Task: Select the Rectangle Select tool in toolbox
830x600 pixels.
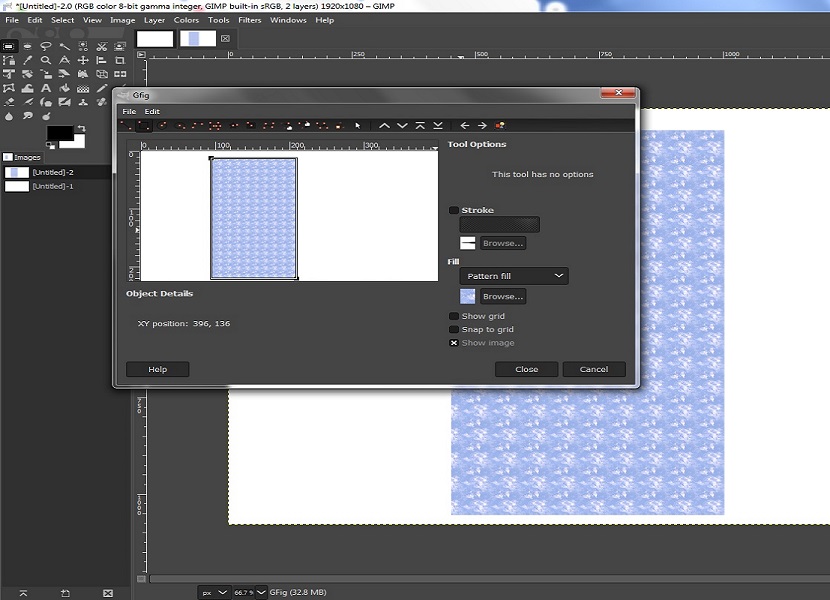Action: pos(10,46)
